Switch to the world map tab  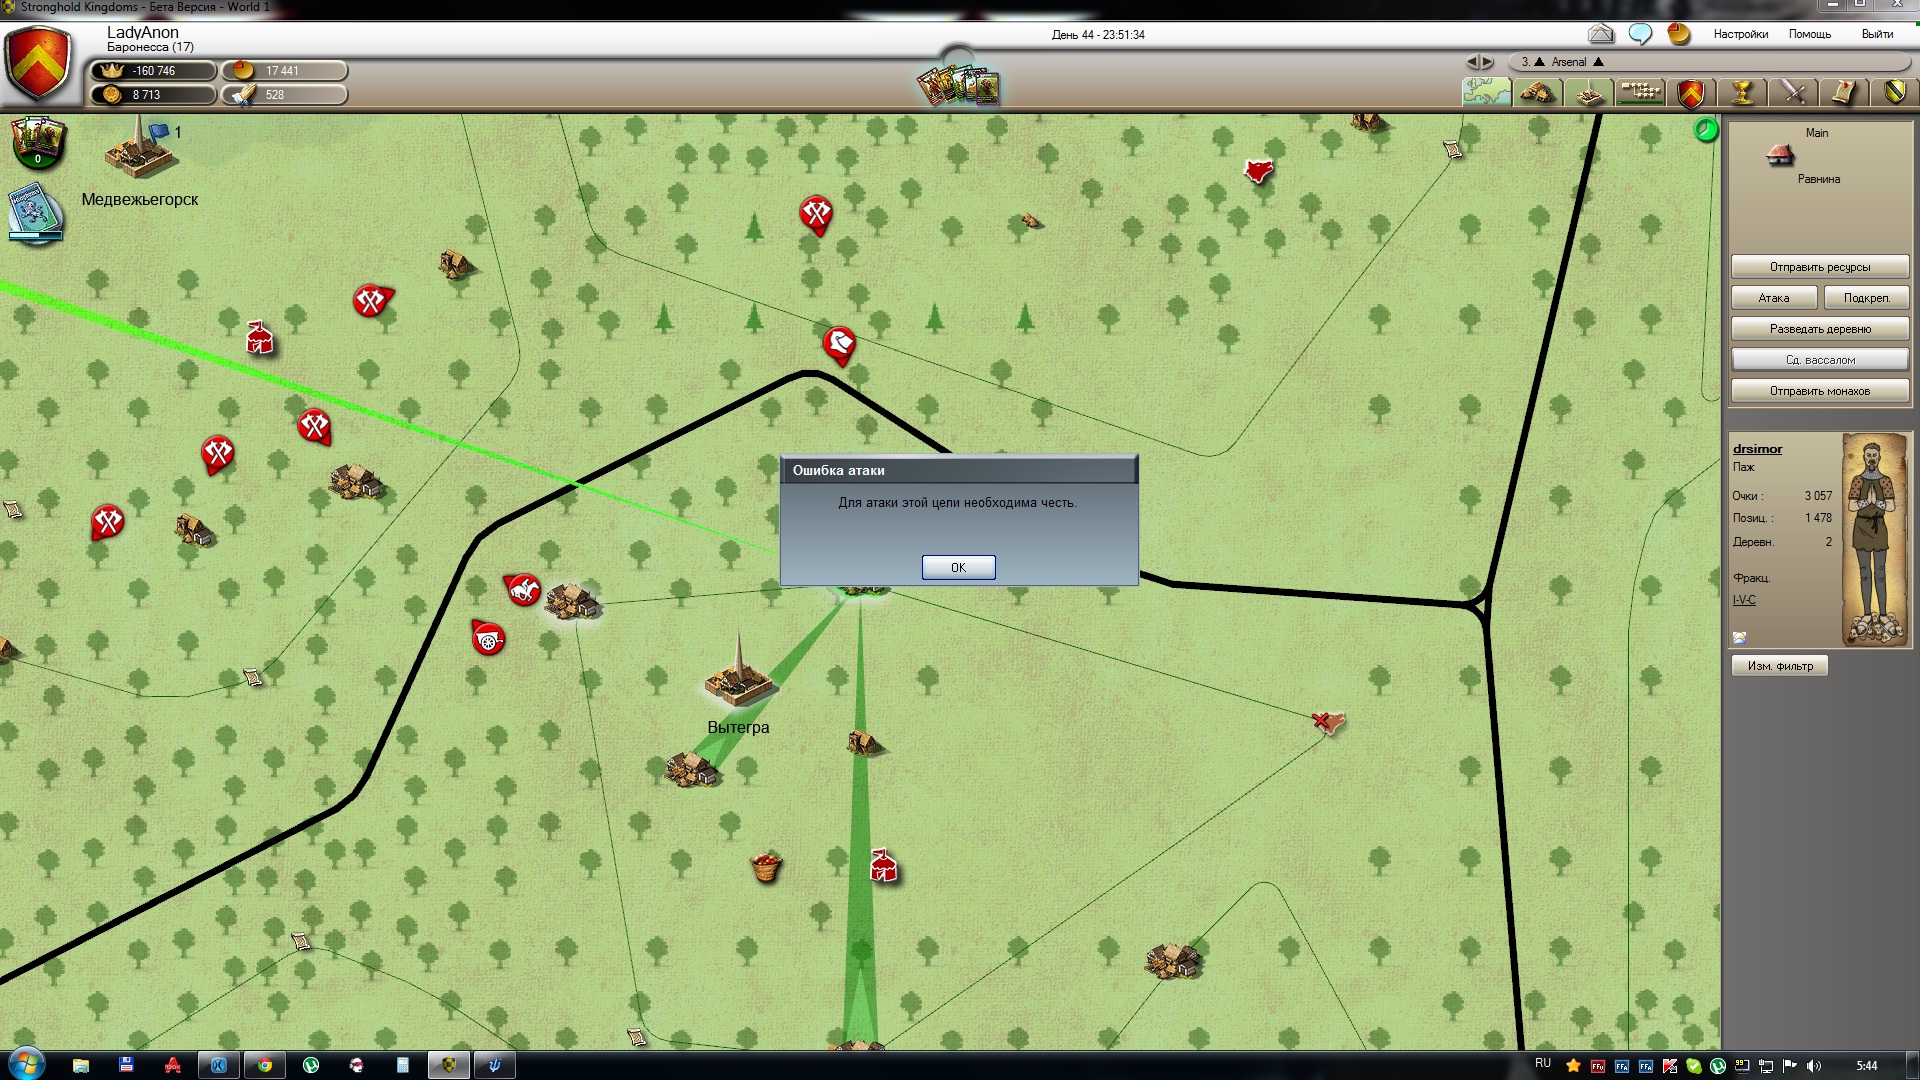coord(1486,93)
